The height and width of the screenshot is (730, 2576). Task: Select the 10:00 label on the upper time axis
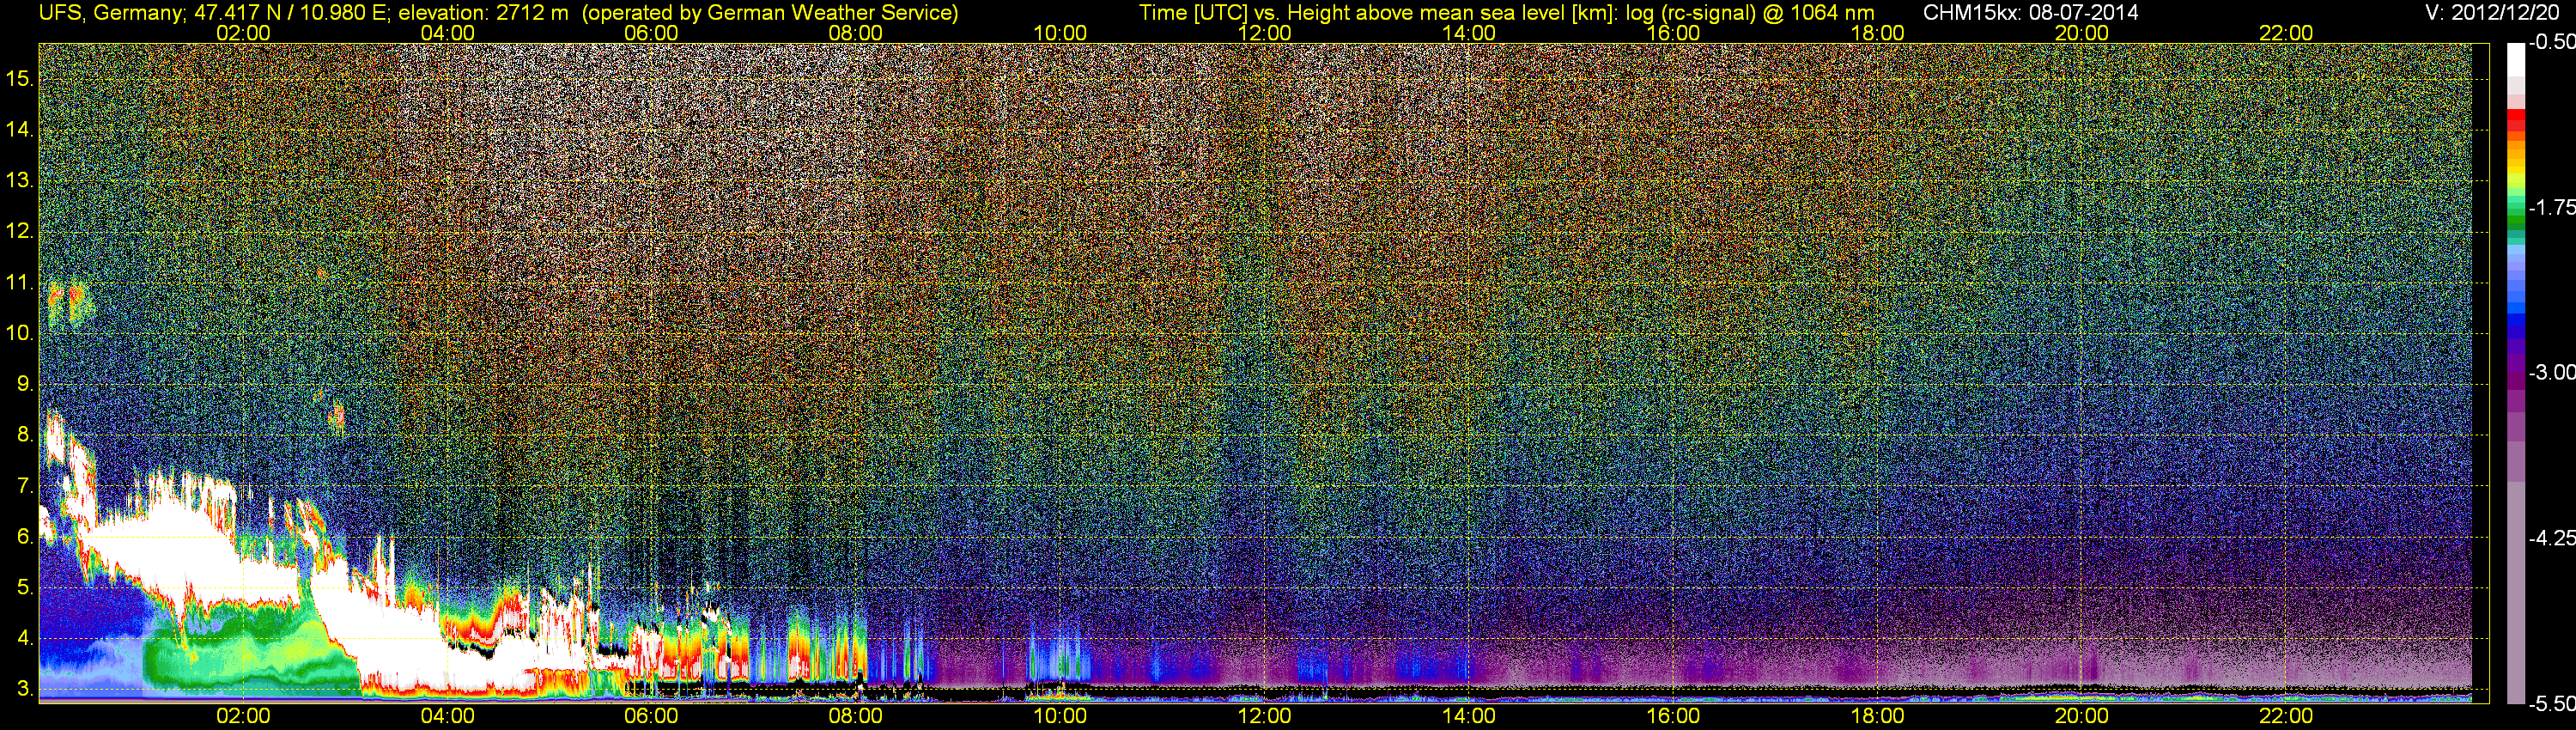(1060, 33)
